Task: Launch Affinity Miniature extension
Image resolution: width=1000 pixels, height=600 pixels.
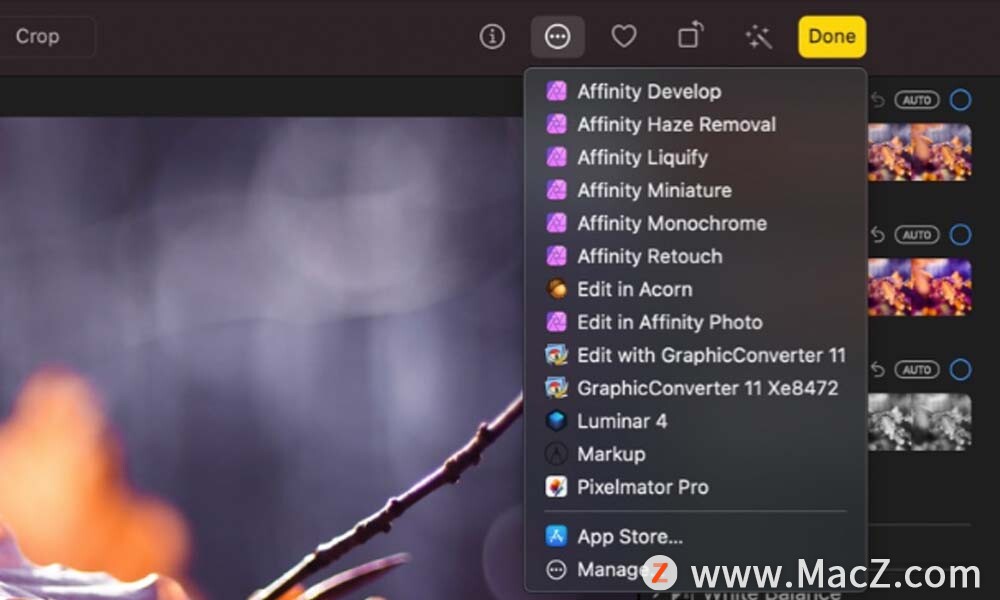Action: pos(695,191)
